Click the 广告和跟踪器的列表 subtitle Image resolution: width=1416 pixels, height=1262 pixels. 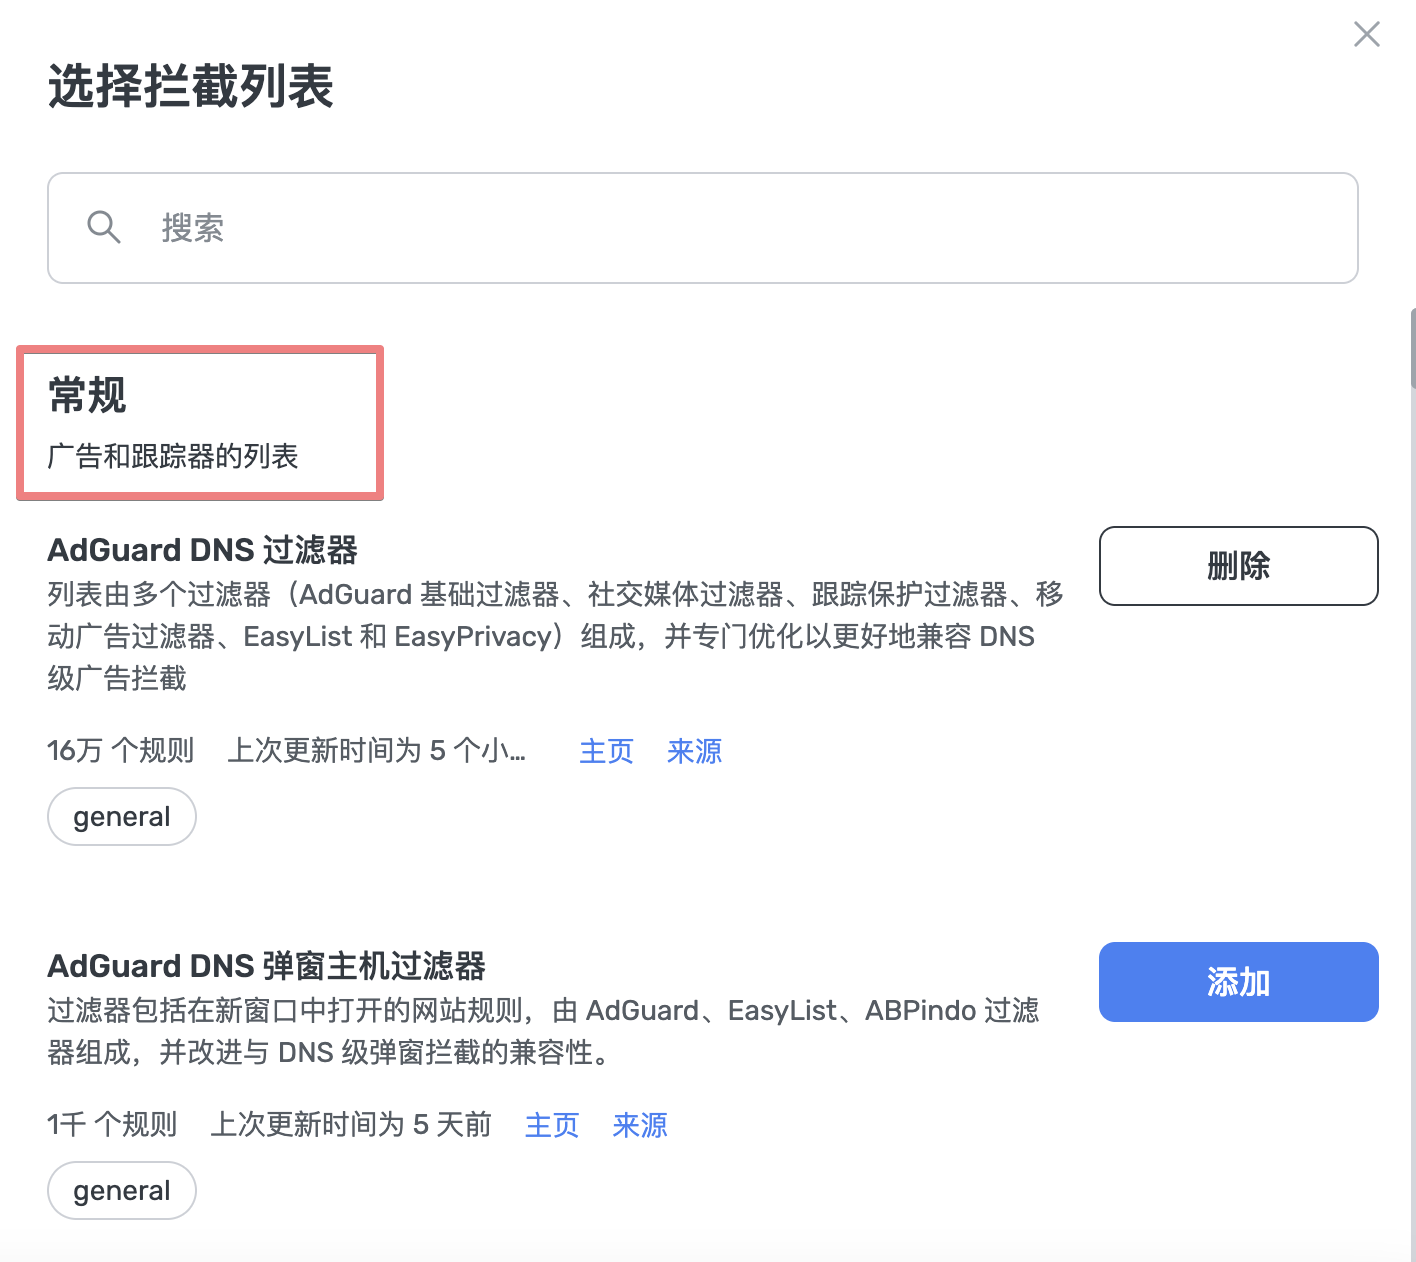click(173, 456)
